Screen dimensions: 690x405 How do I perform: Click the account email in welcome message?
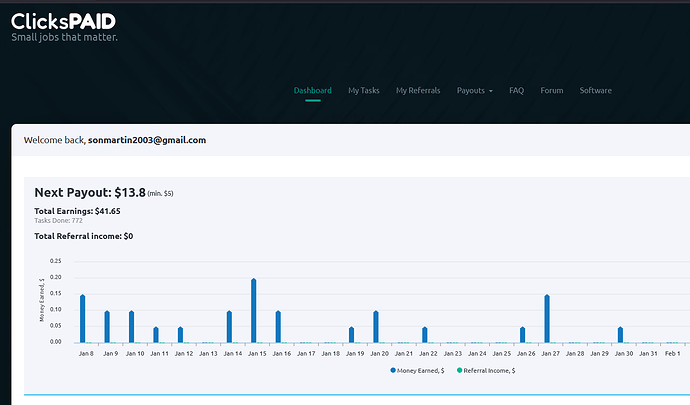coord(147,140)
